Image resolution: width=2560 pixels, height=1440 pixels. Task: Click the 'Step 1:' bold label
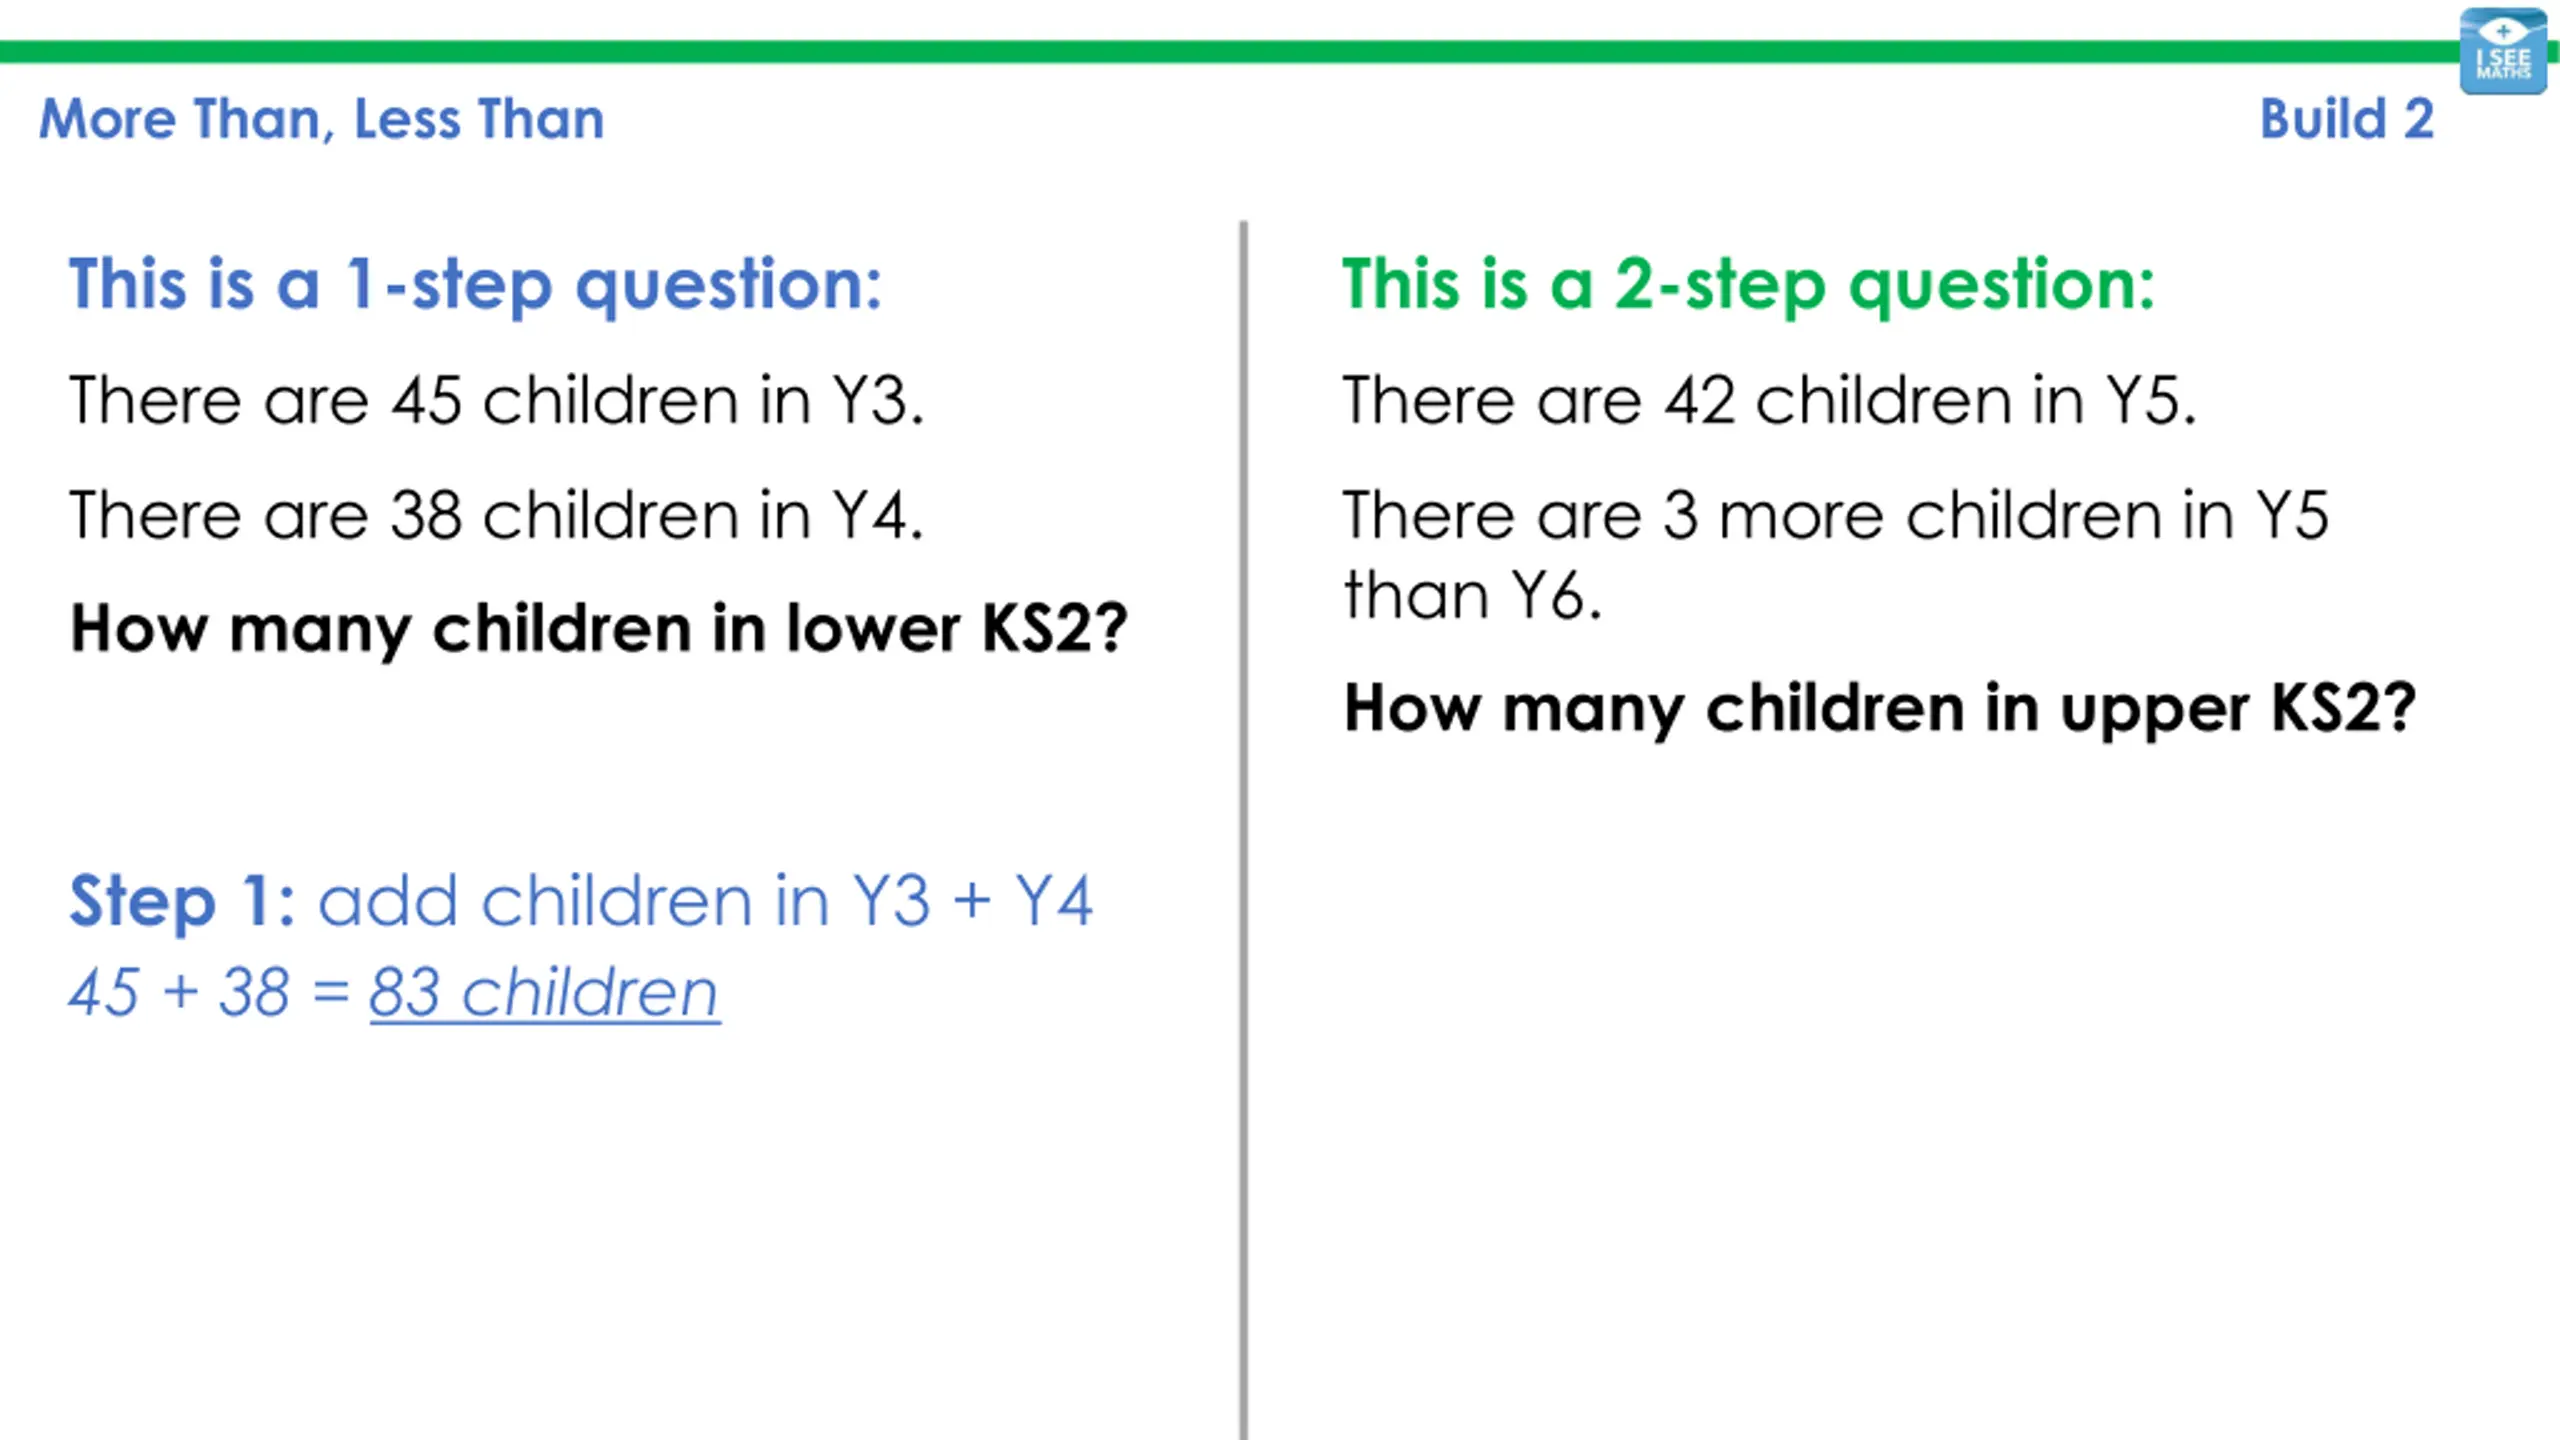coord(182,901)
